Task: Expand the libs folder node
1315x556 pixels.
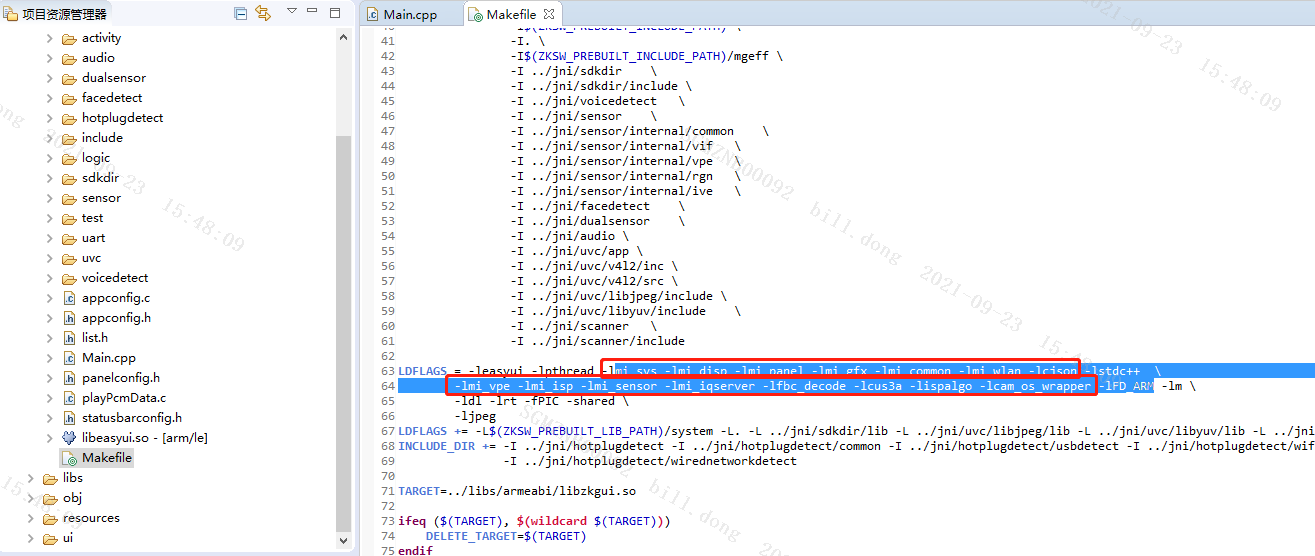Action: 31,478
